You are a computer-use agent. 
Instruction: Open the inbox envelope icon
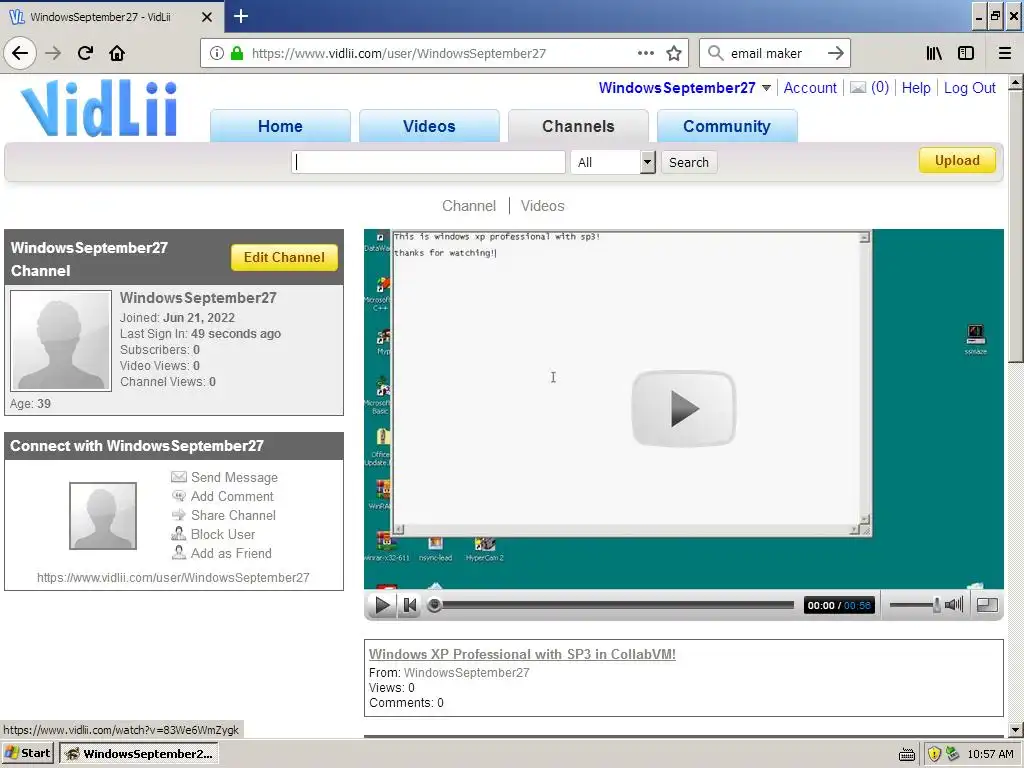pos(857,88)
